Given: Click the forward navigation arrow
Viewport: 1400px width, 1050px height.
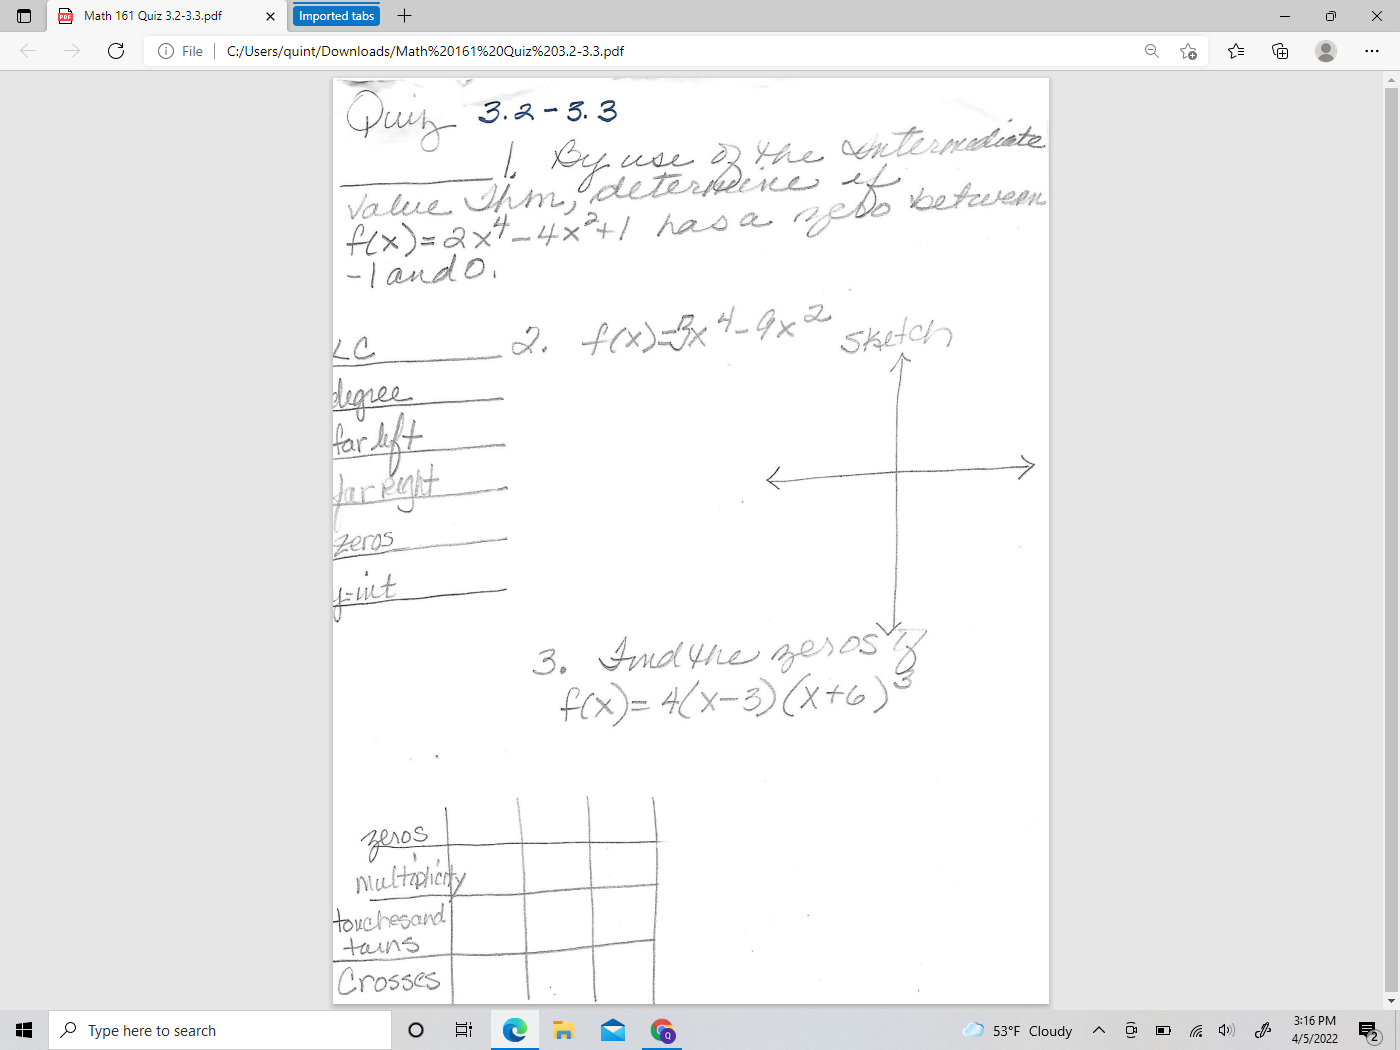Looking at the screenshot, I should point(72,50).
